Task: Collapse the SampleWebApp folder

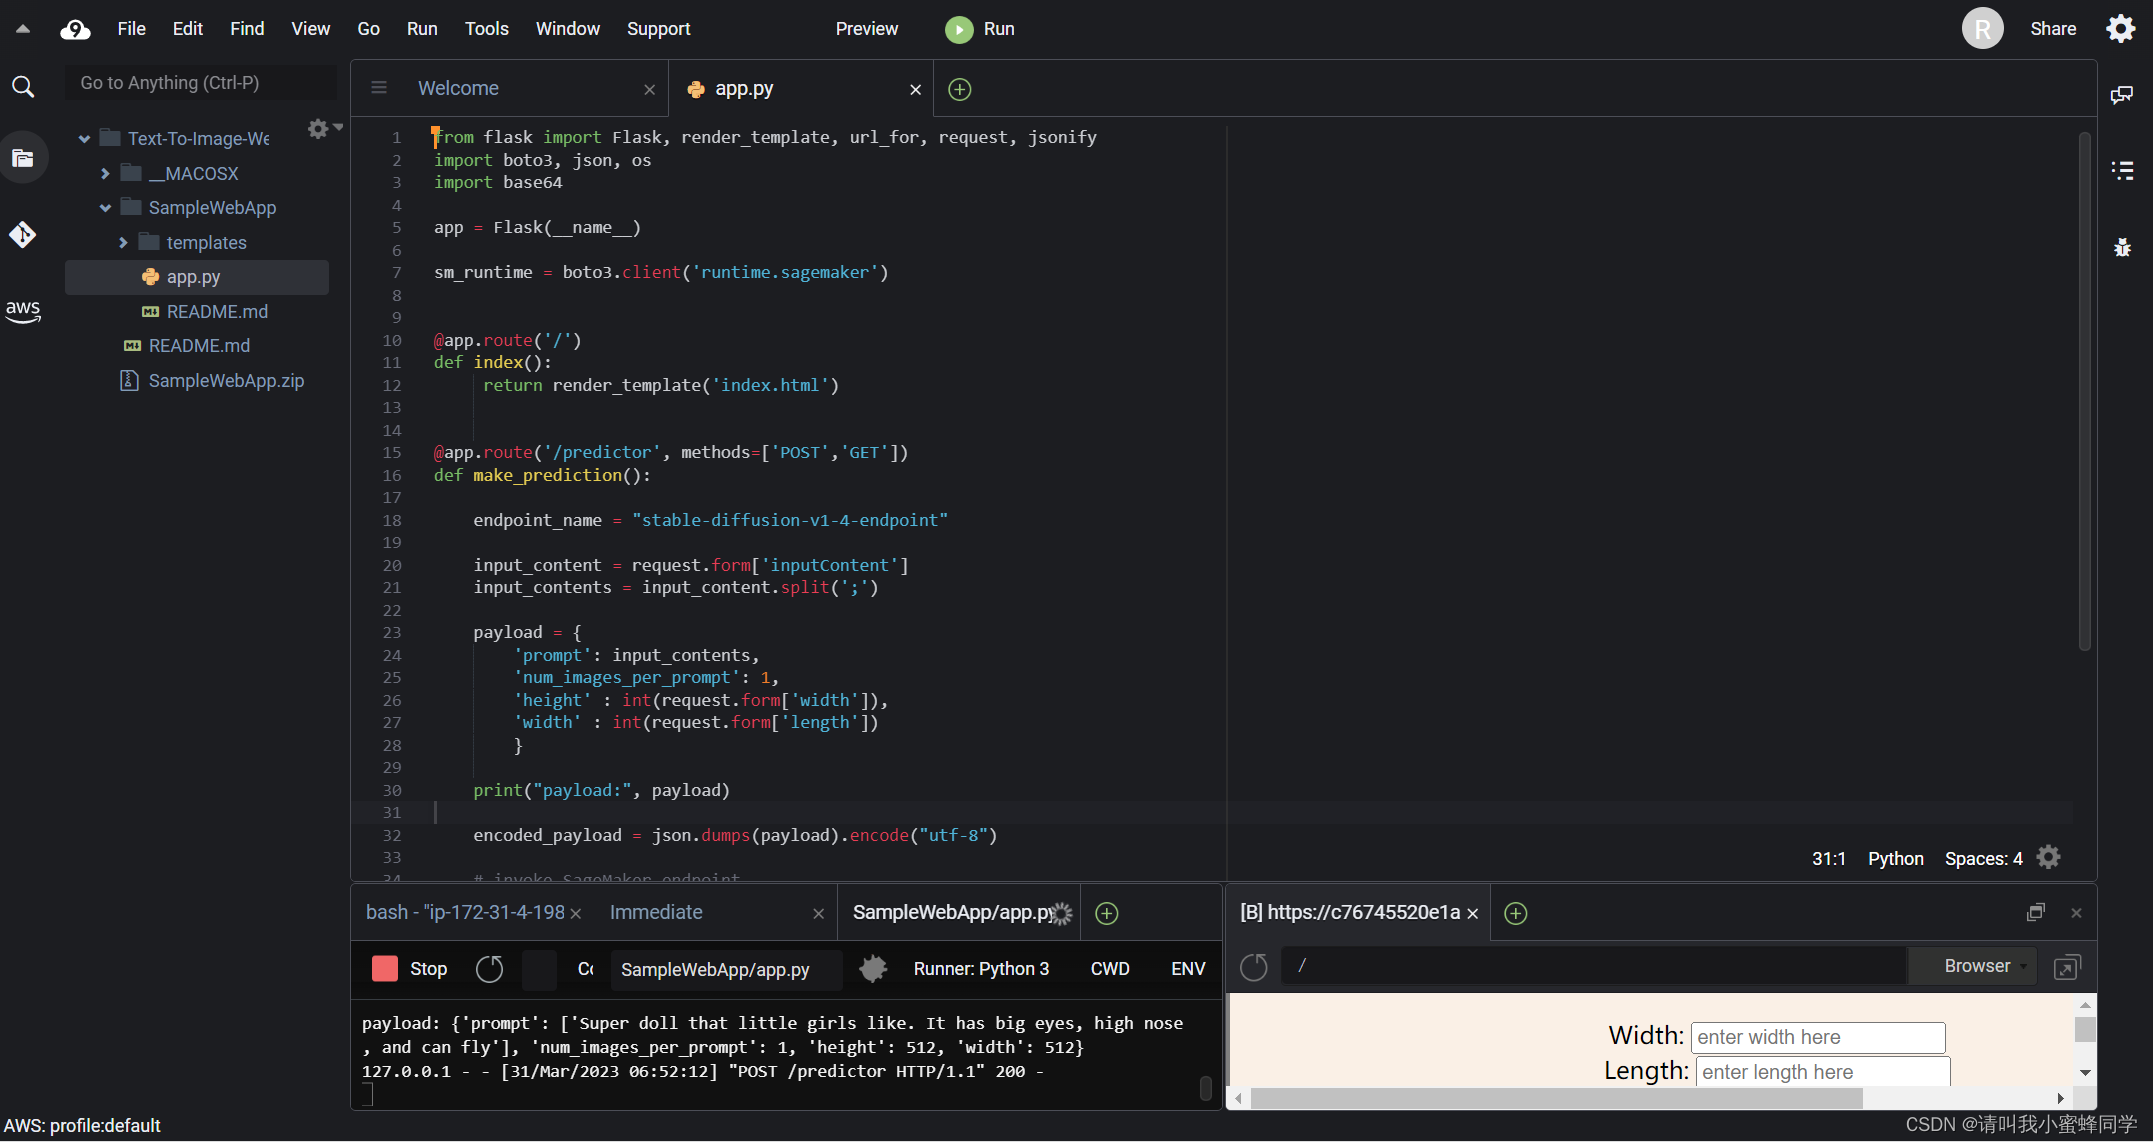Action: 105,208
